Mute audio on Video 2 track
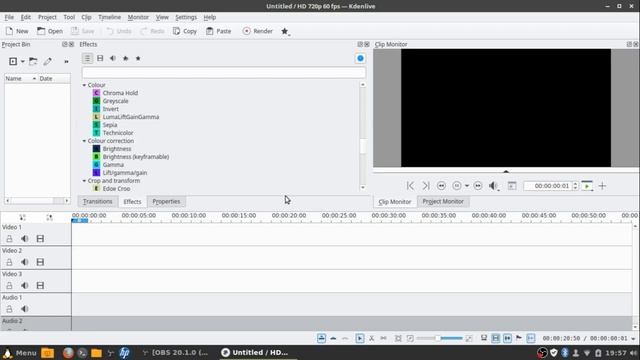This screenshot has height=360, width=640. (24, 262)
